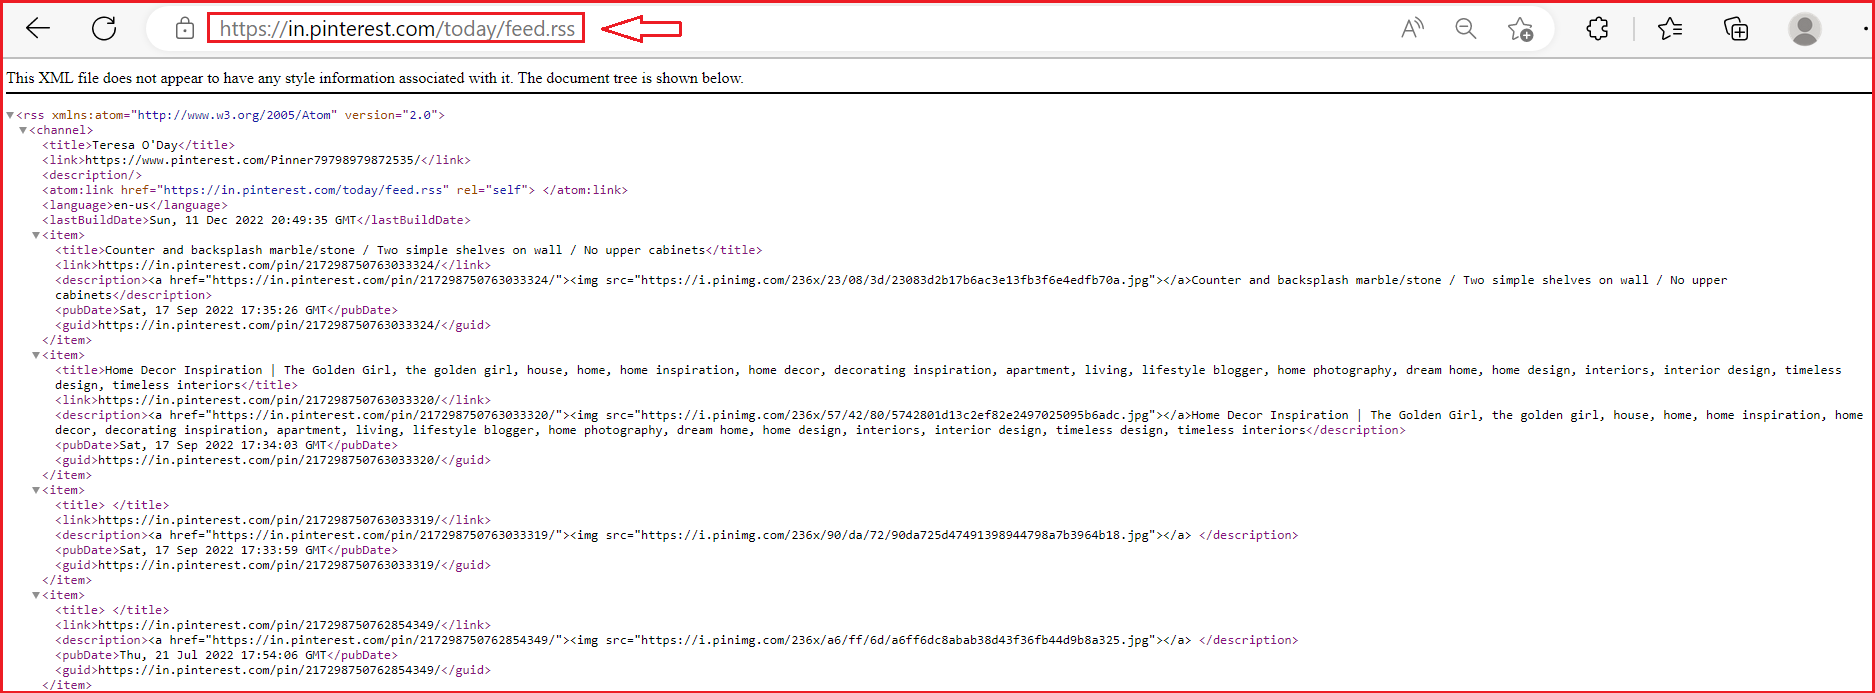The width and height of the screenshot is (1875, 693).
Task: Open the Favorites list icon
Action: tap(1670, 29)
